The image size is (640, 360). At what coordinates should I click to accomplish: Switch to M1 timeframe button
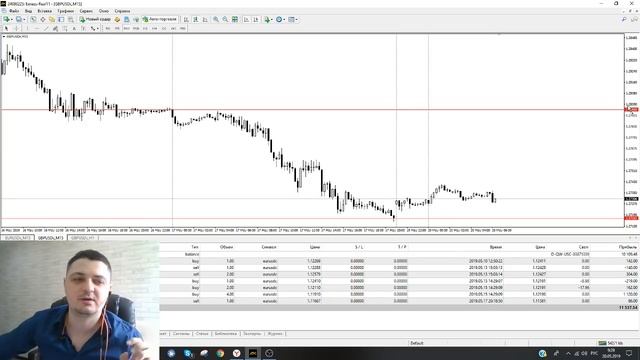(x=108, y=29)
